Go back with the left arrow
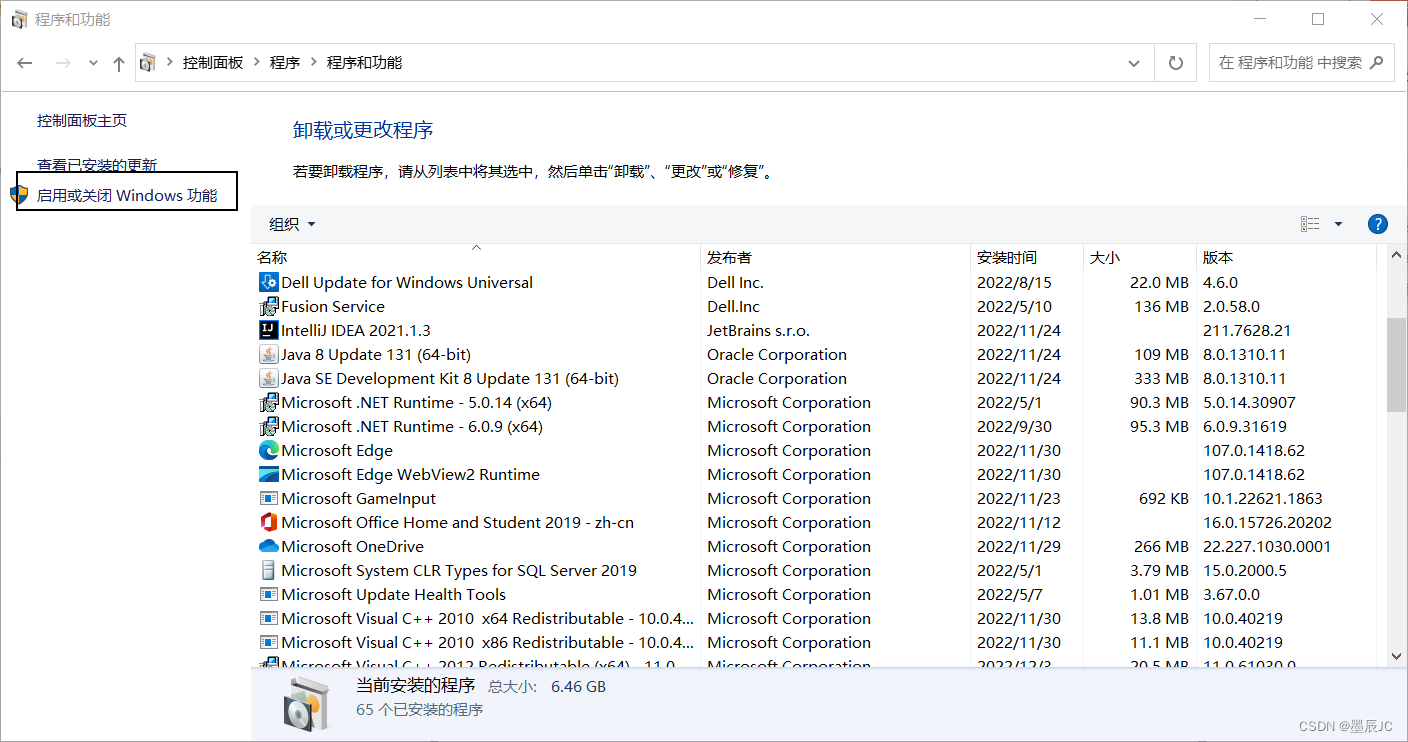Screen dimensions: 1408x742 coord(25,63)
